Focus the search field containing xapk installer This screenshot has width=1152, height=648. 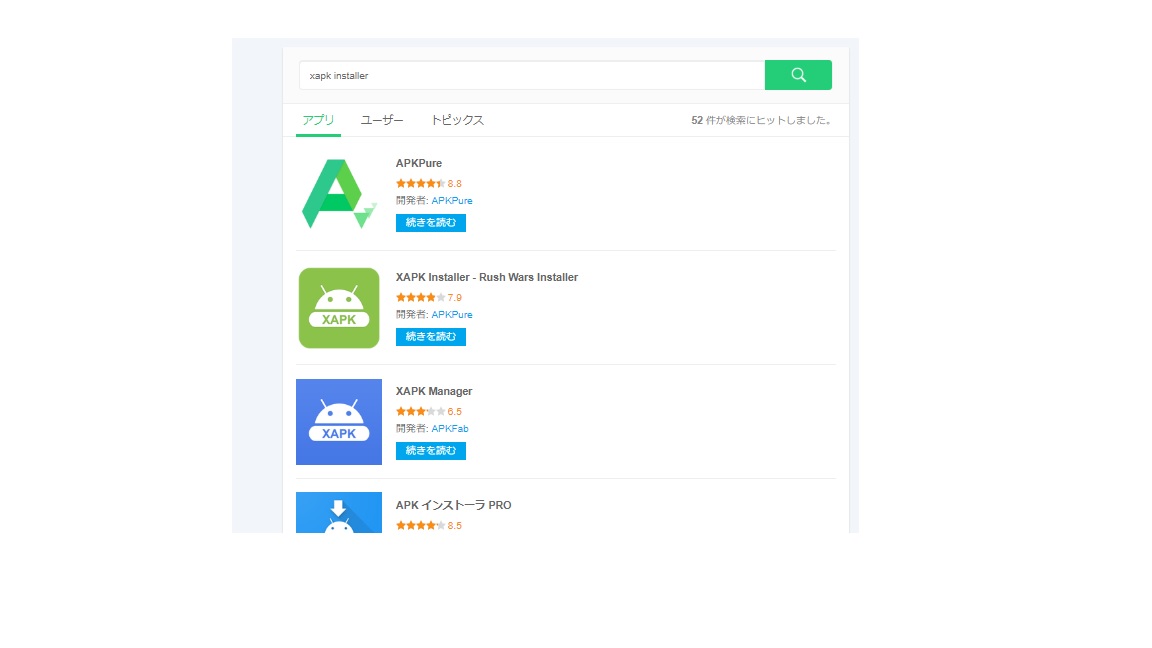(x=532, y=75)
